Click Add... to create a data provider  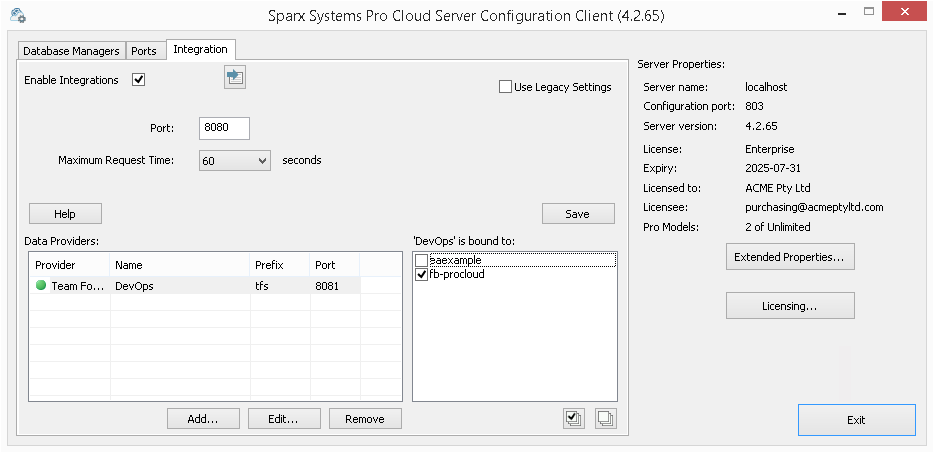[204, 419]
